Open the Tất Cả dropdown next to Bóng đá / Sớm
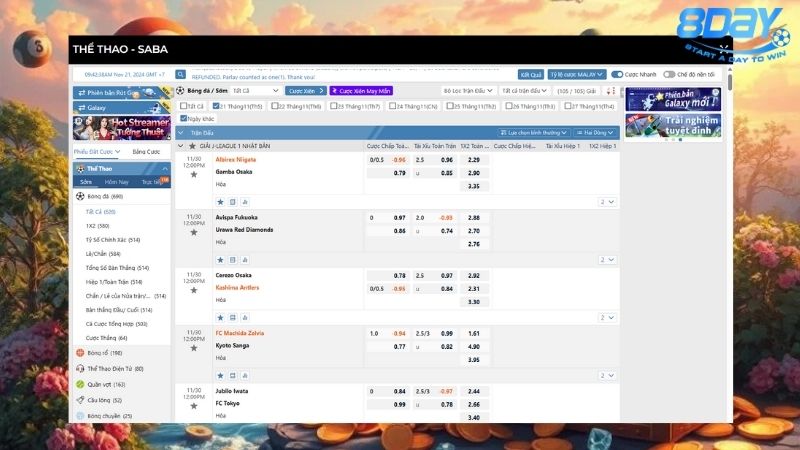800x450 pixels. tap(255, 91)
